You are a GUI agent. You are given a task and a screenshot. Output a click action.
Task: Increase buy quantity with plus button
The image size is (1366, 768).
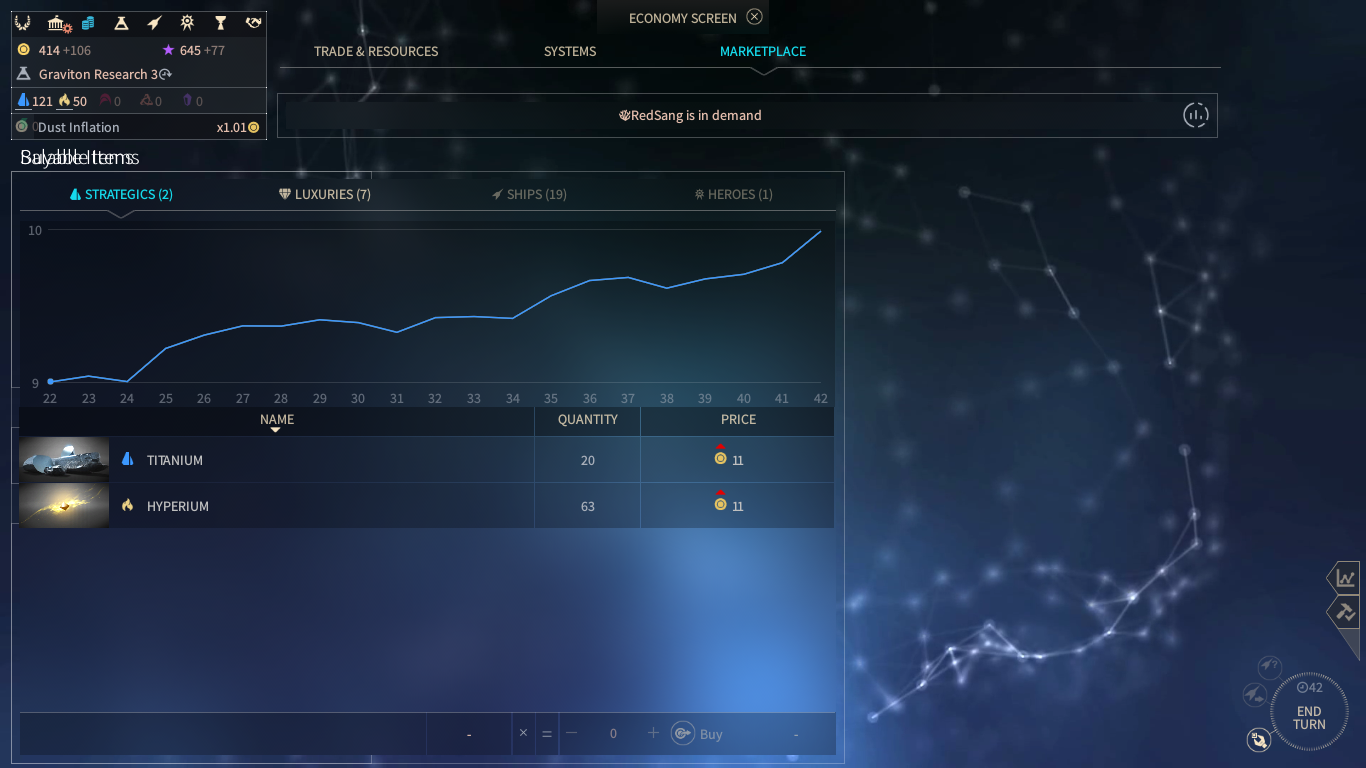[653, 733]
